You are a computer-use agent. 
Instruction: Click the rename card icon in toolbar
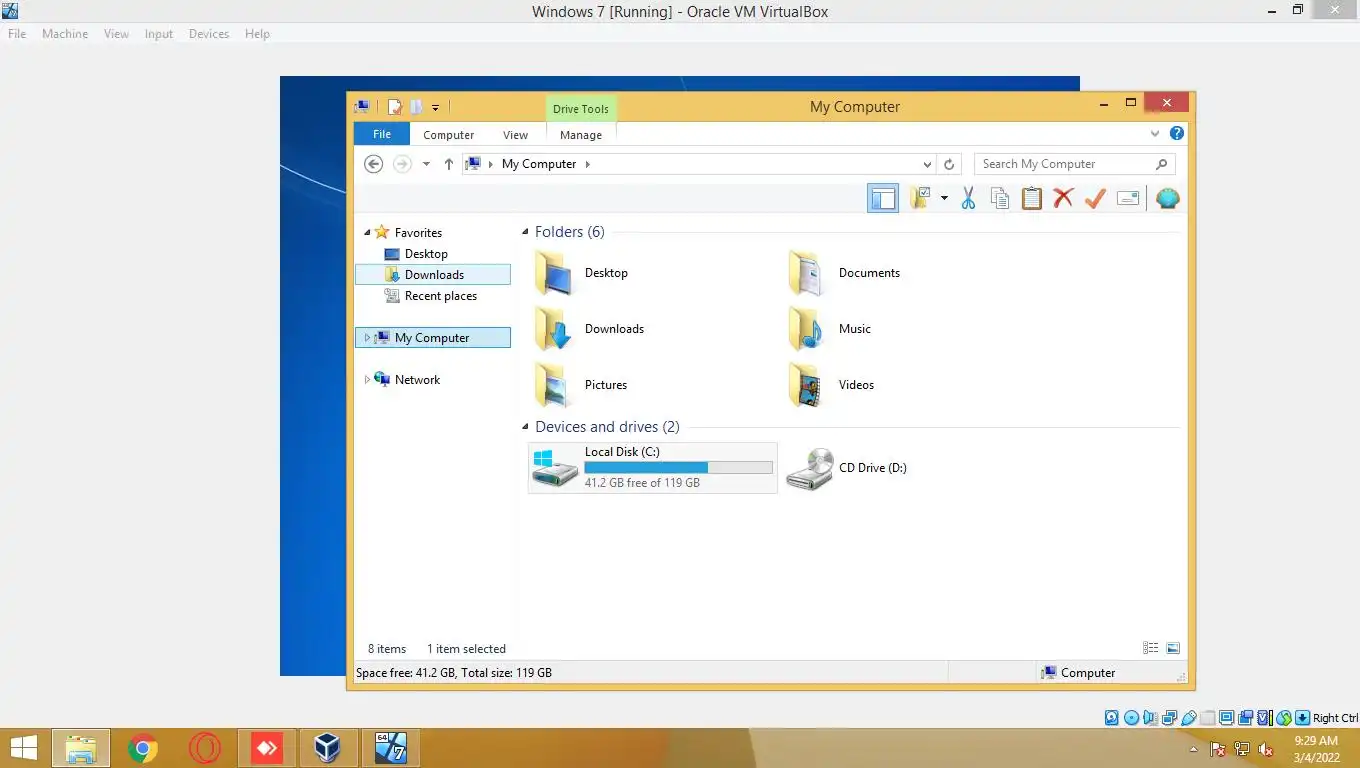coord(1128,198)
